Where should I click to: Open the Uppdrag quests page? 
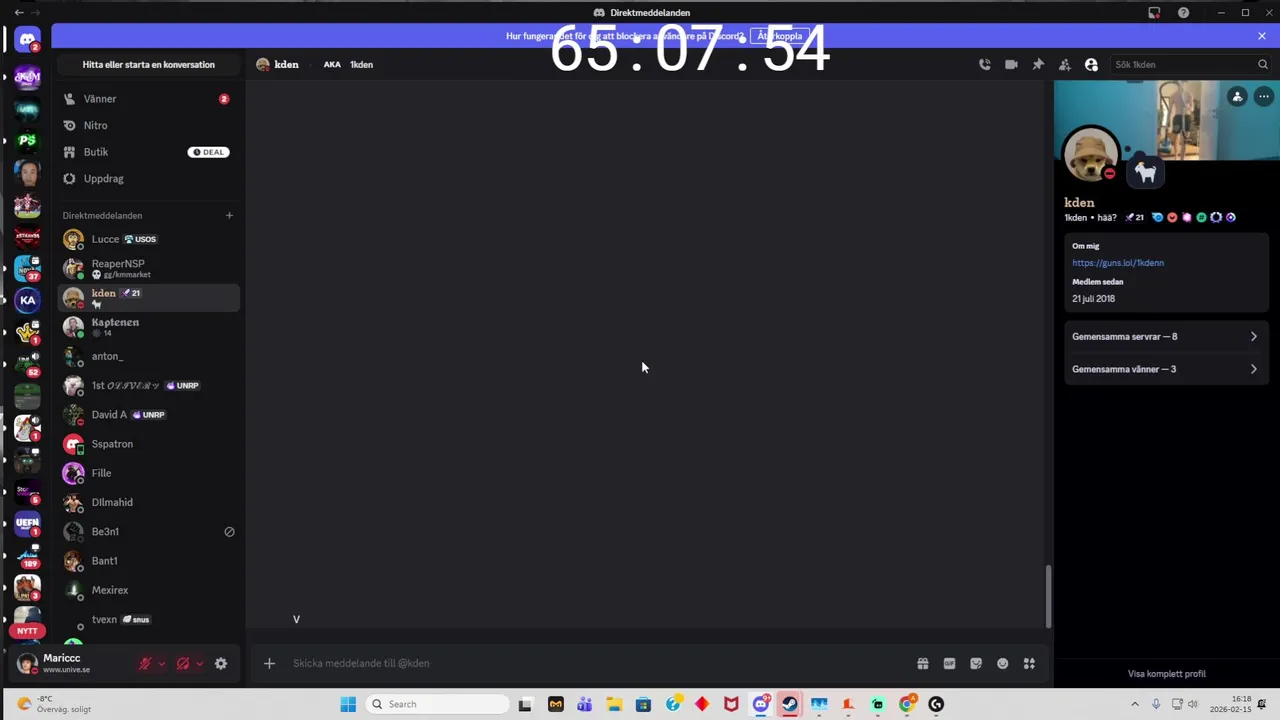point(148,178)
